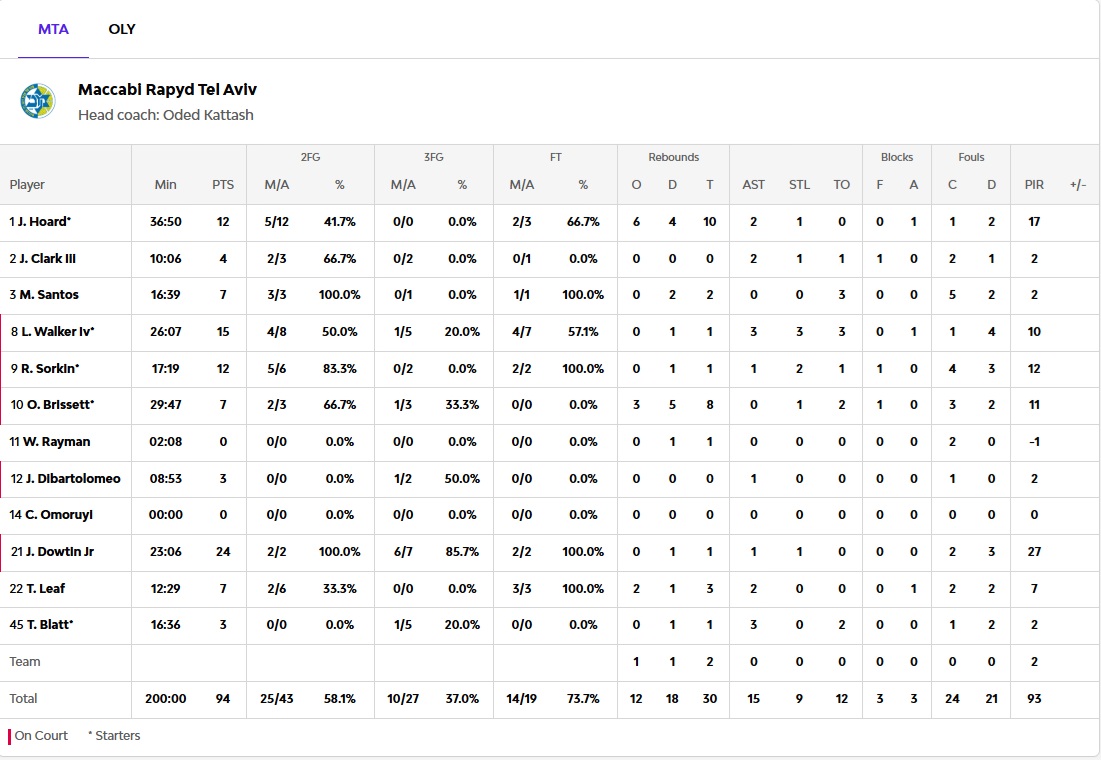1101x763 pixels.
Task: Switch to the OLY tab
Action: [122, 29]
